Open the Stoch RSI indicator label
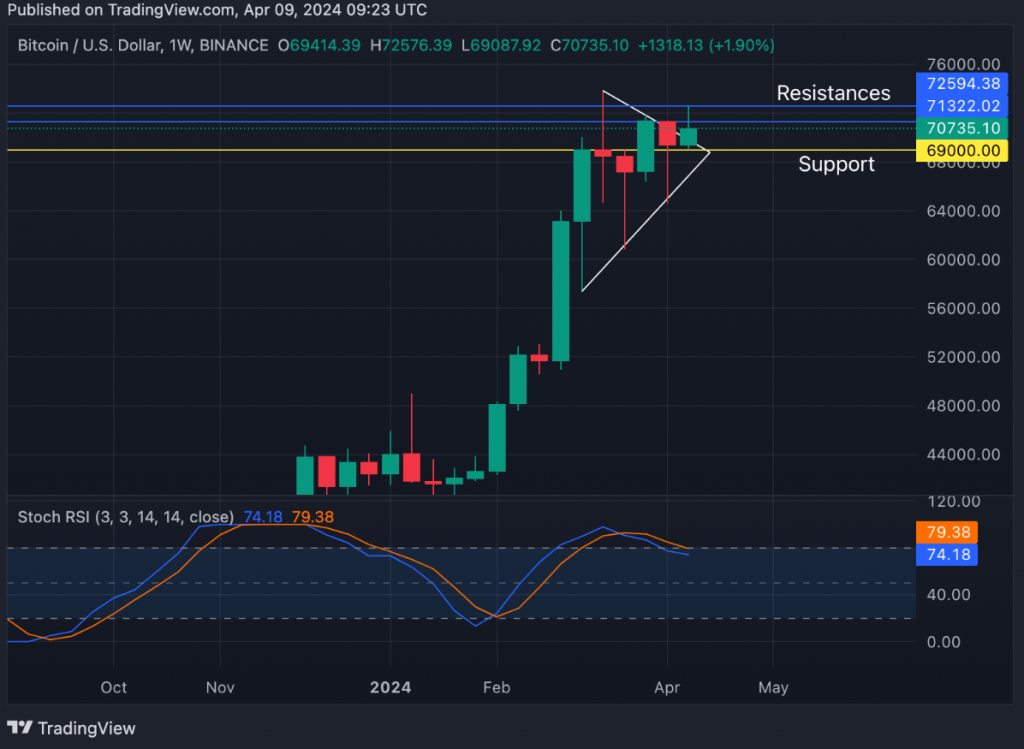1024x749 pixels. [126, 517]
